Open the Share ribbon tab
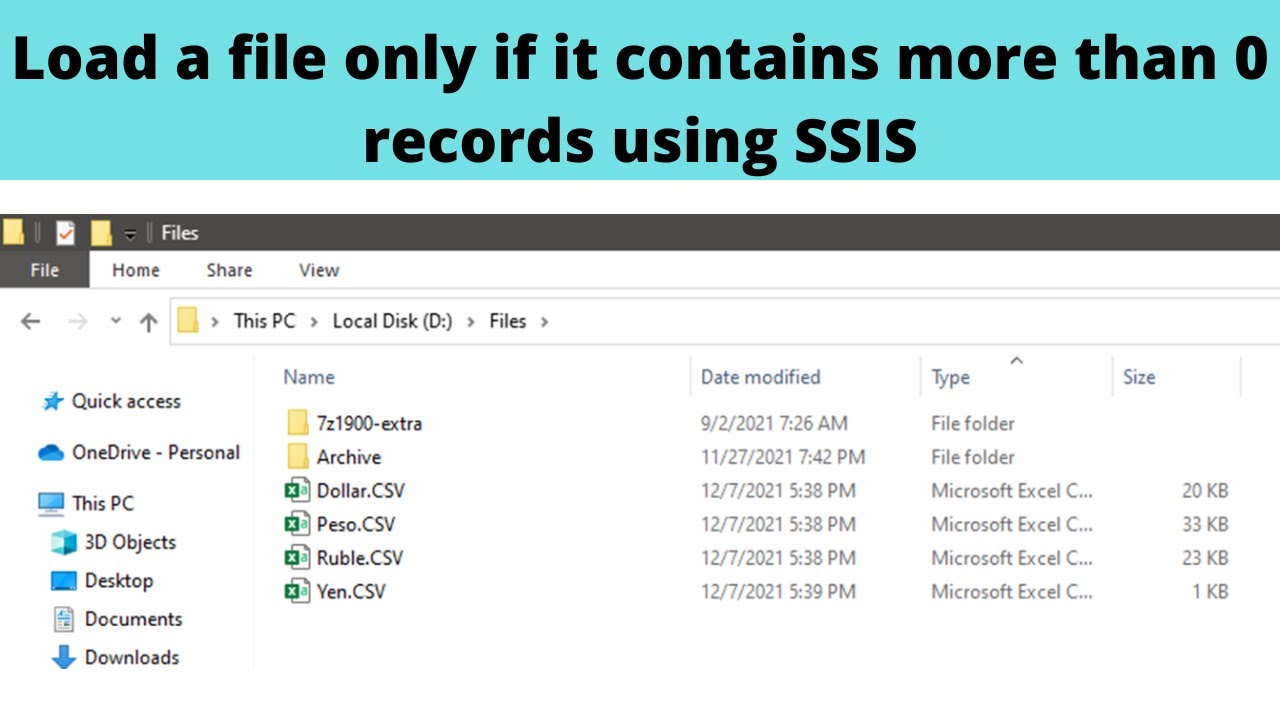Image resolution: width=1280 pixels, height=720 pixels. point(229,270)
